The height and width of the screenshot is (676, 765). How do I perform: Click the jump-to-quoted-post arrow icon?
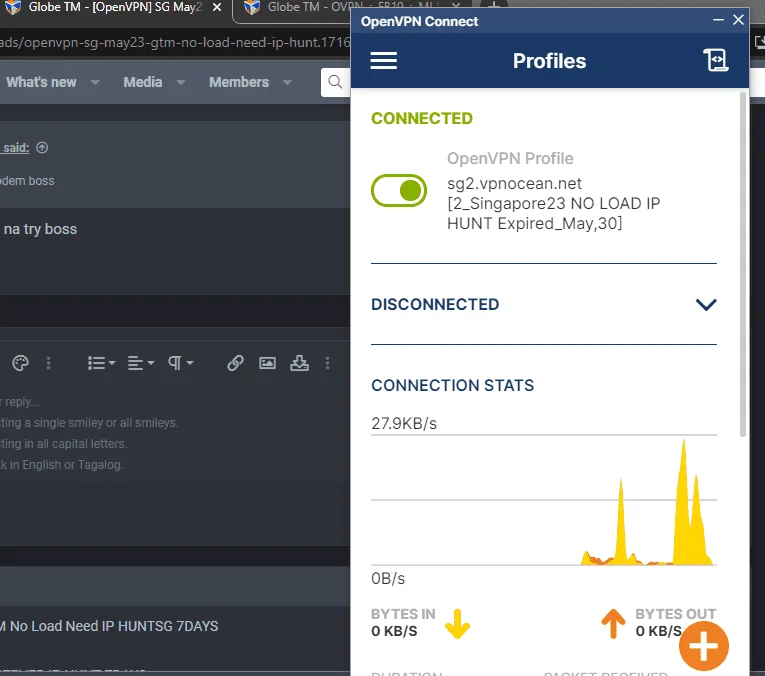point(42,147)
